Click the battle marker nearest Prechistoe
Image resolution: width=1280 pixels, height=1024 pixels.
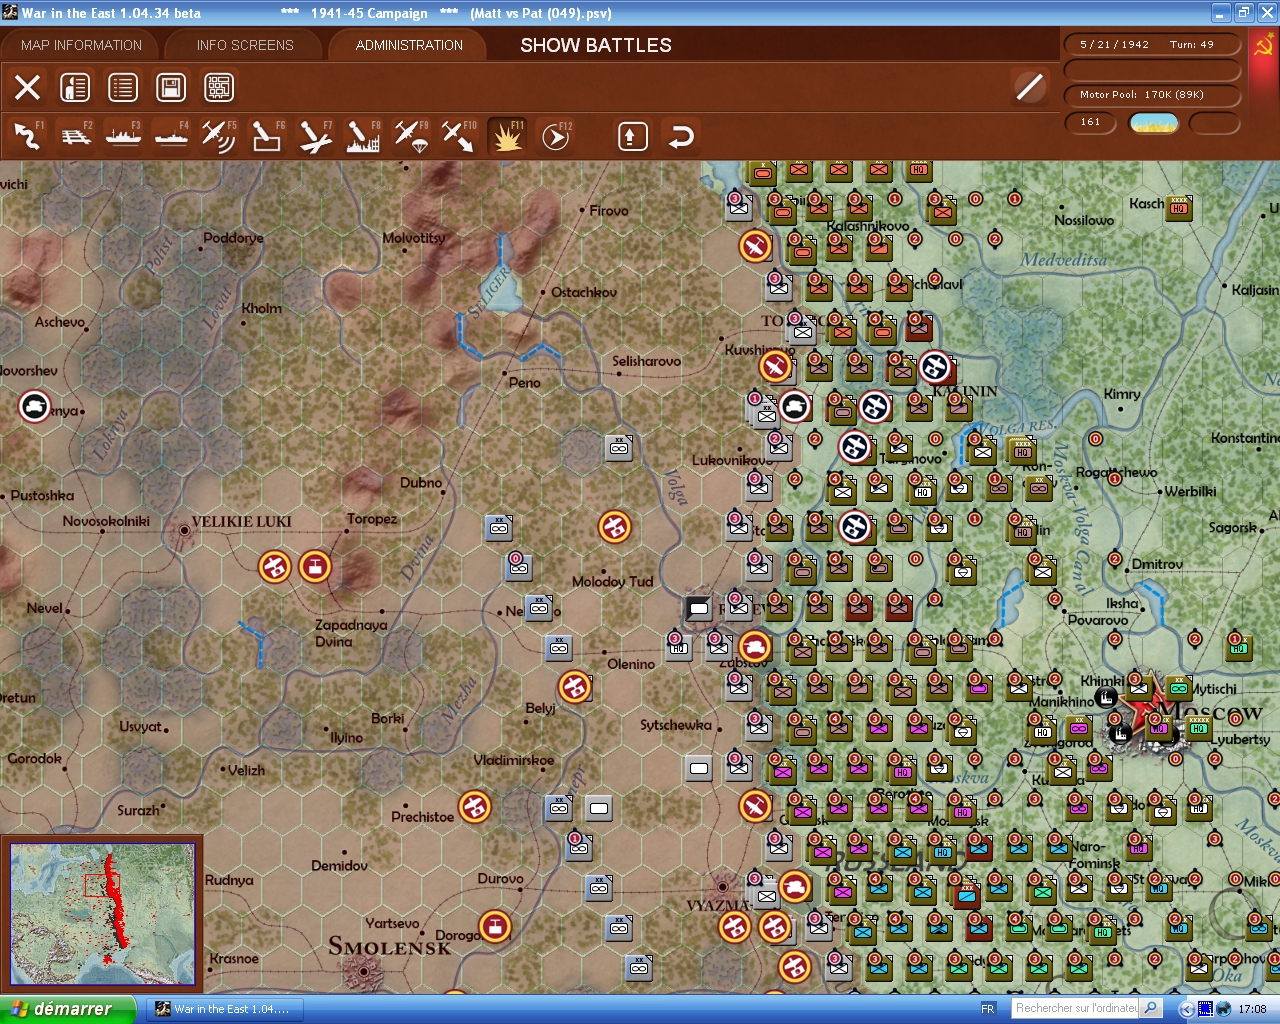(x=475, y=805)
